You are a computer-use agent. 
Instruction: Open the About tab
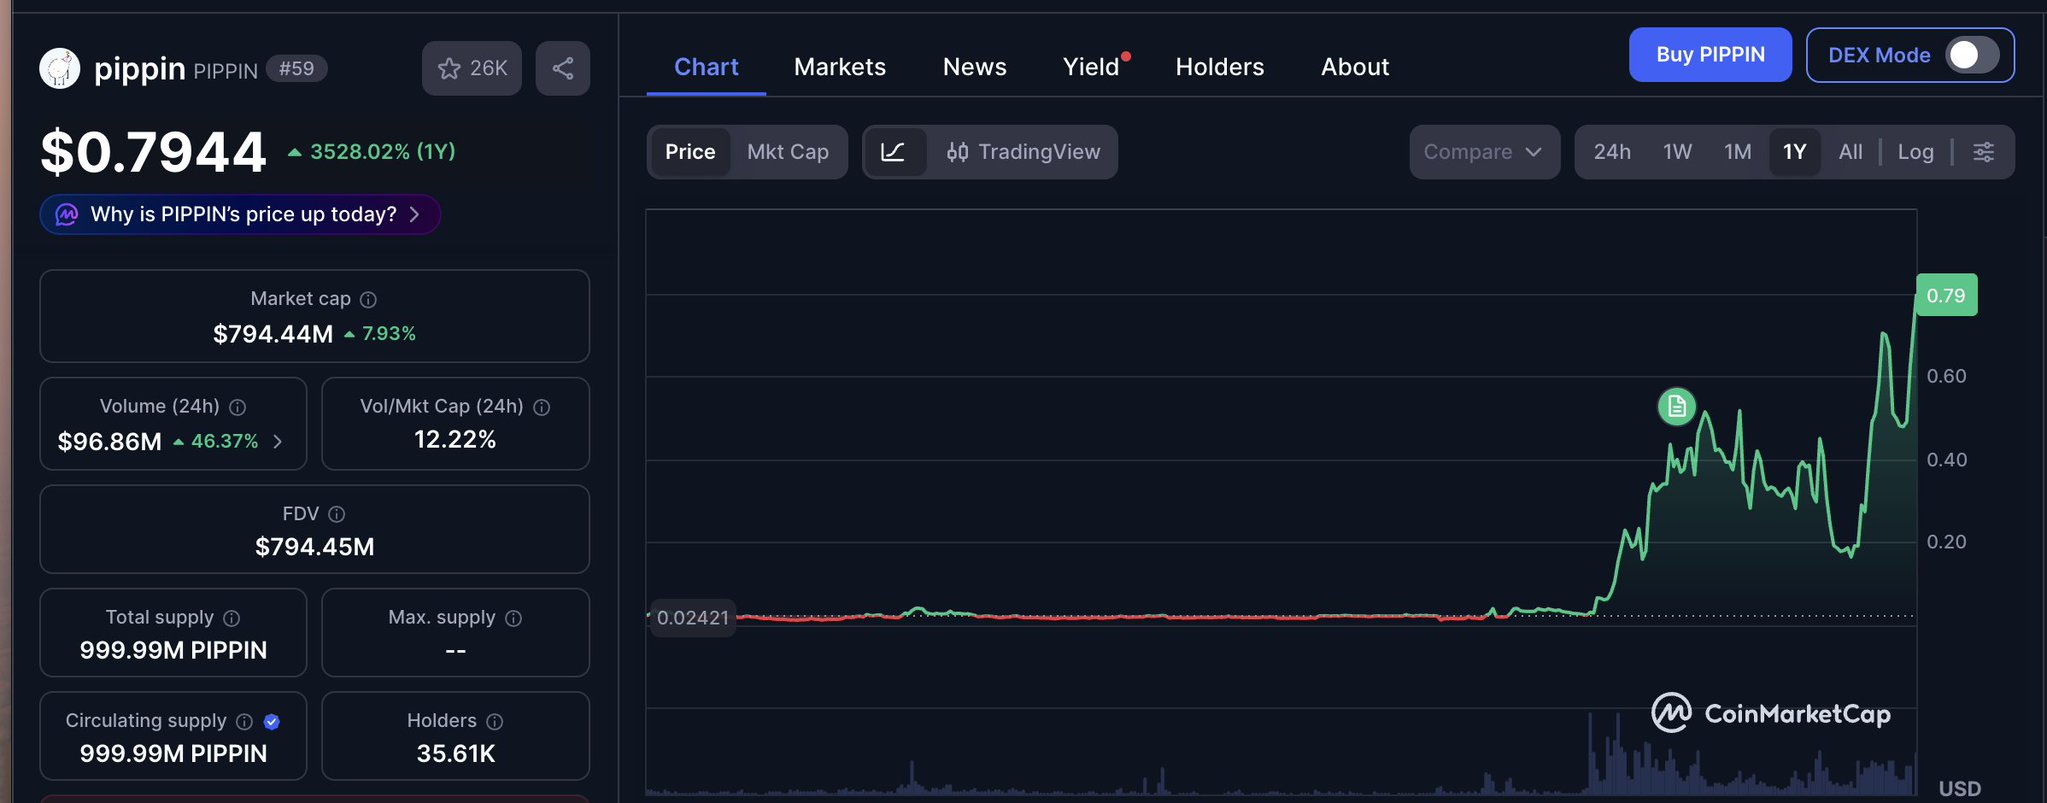1355,67
